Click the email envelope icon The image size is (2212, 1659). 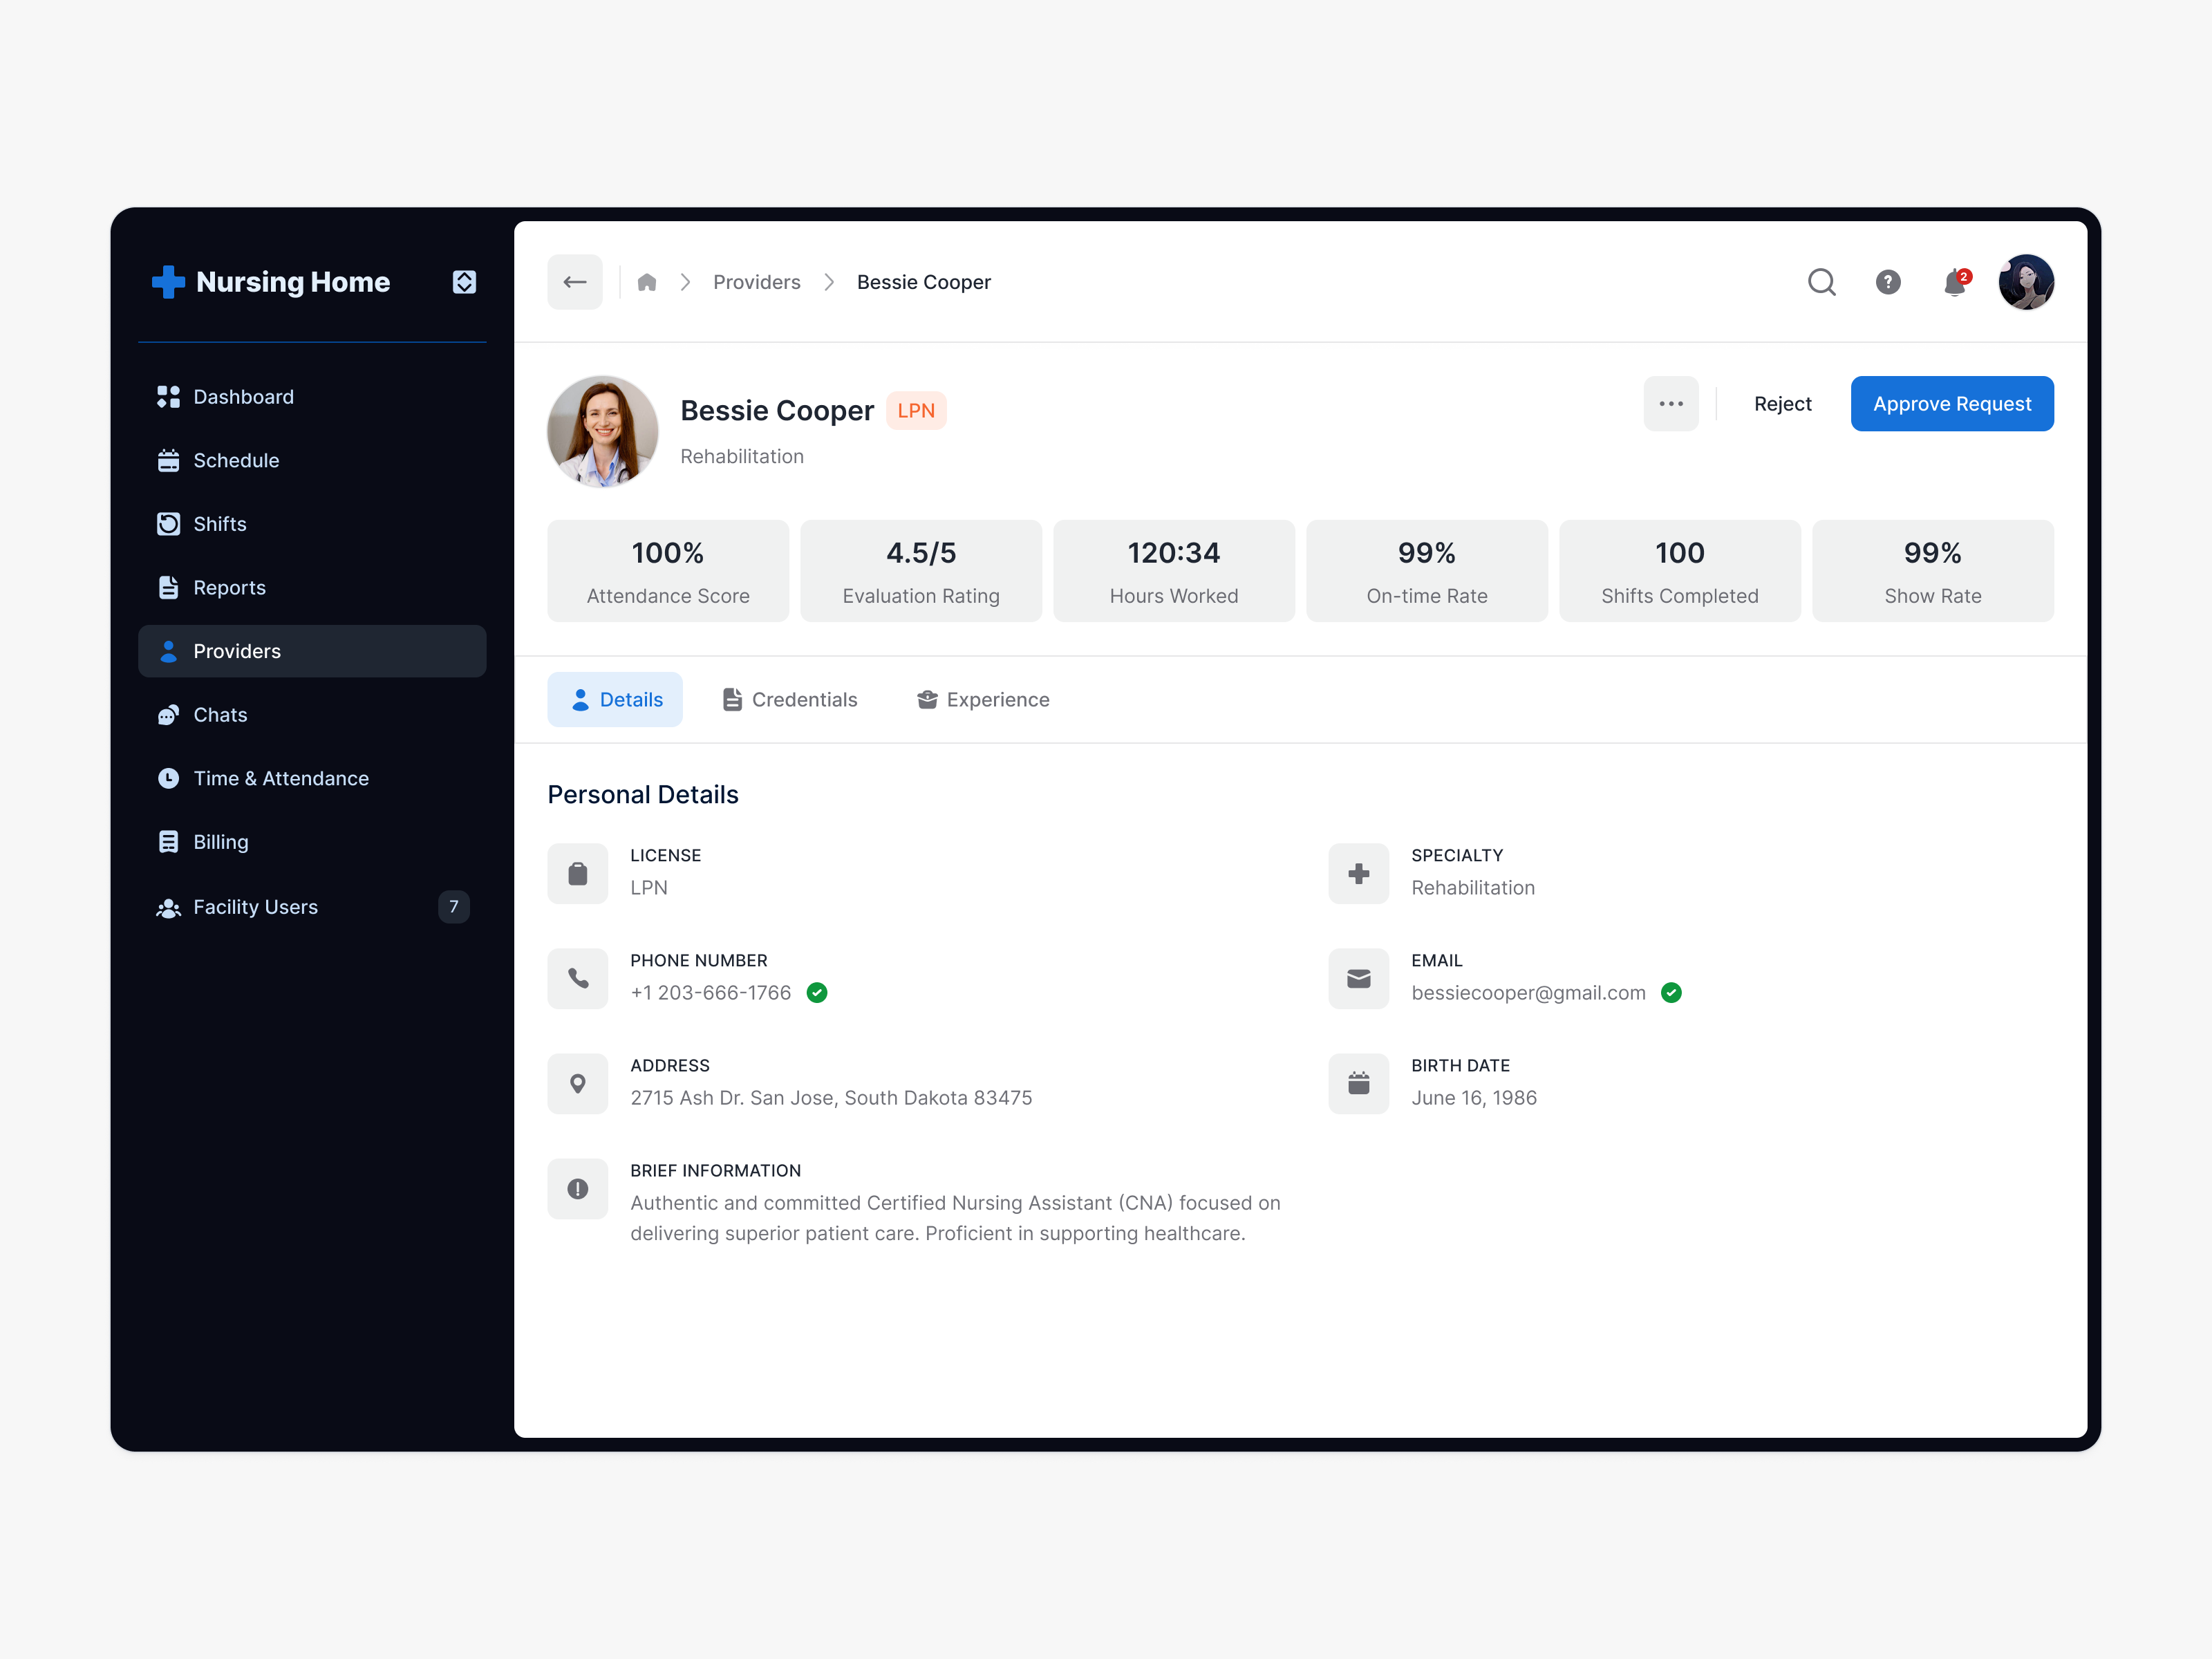pyautogui.click(x=1359, y=979)
